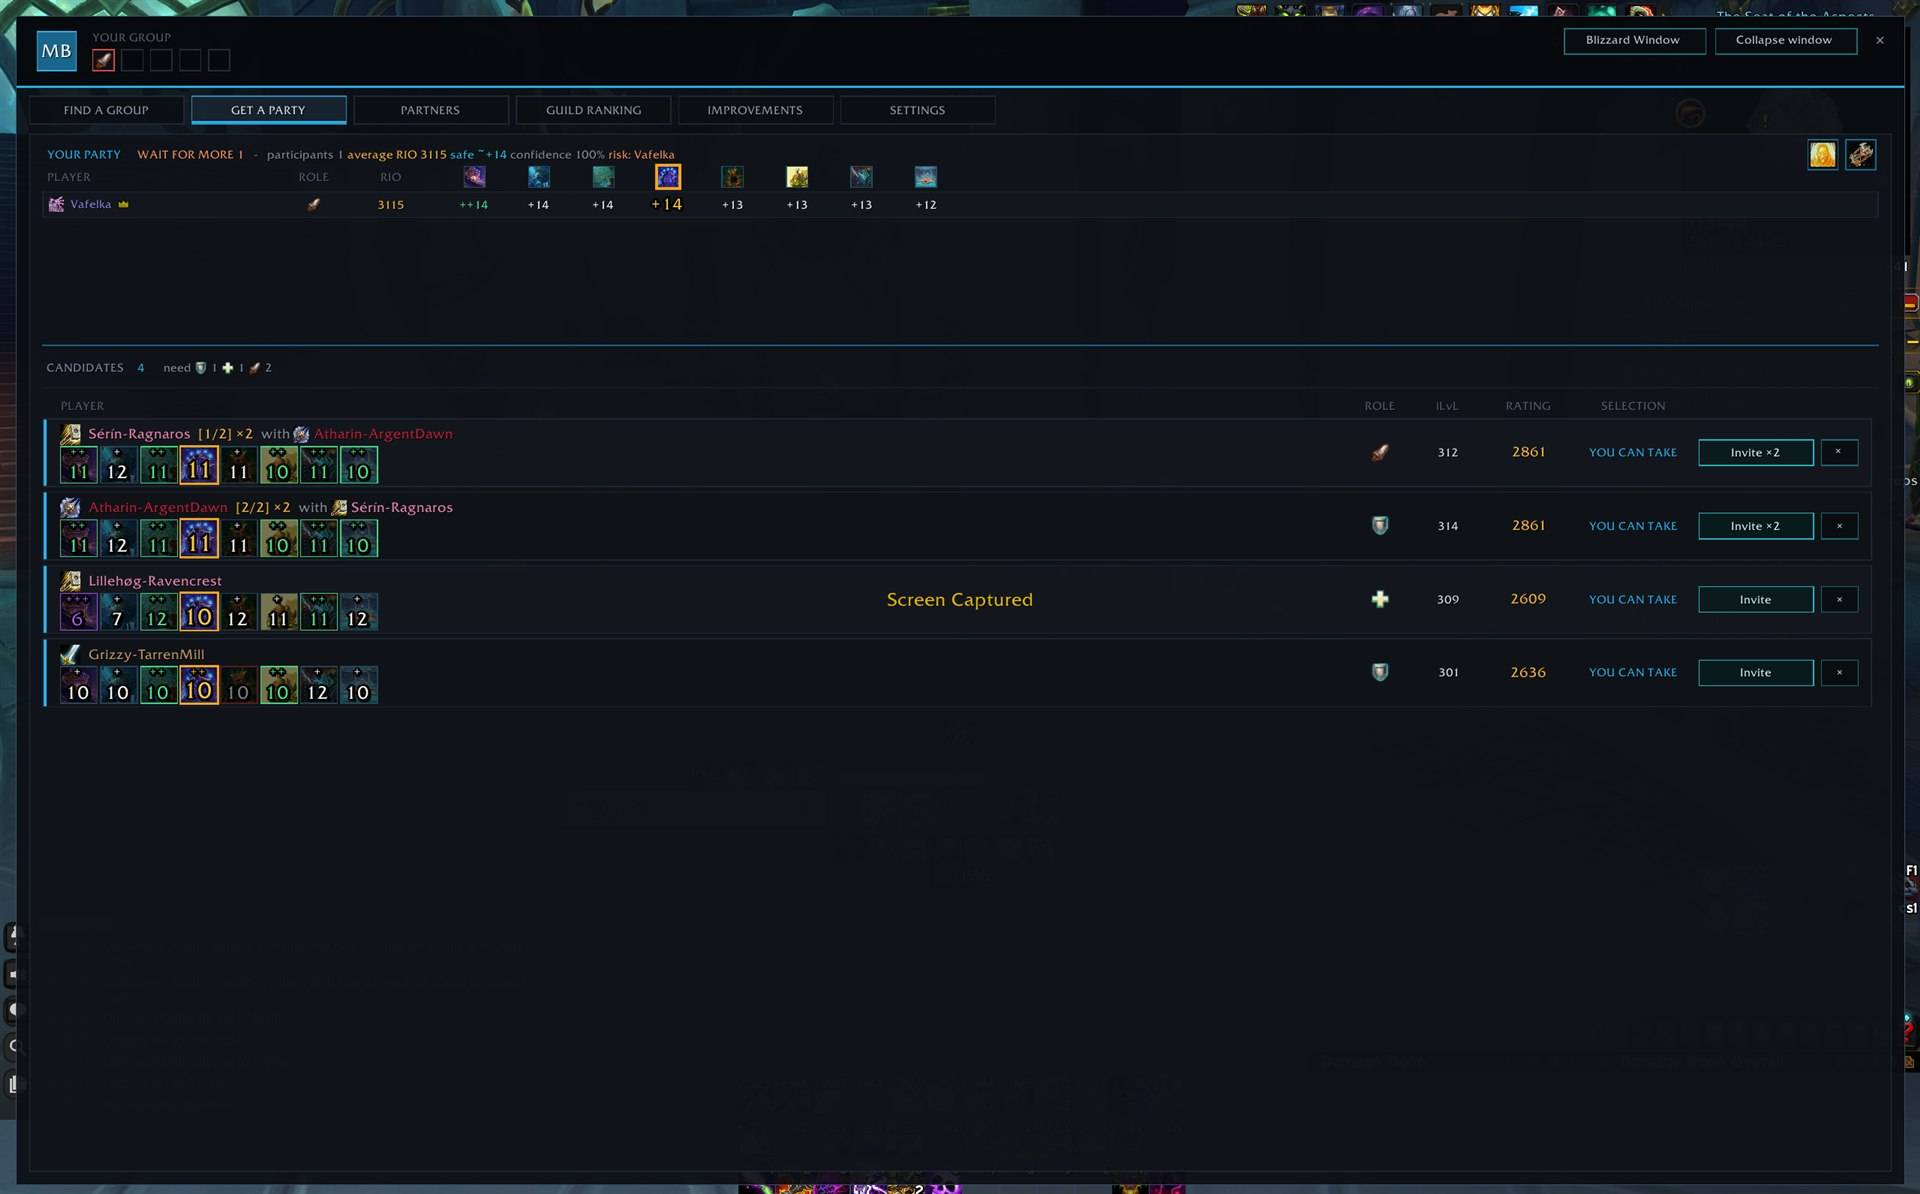1920x1194 pixels.
Task: Dismiss Grizzy-TarrenMill candidate with the × button
Action: coord(1839,673)
